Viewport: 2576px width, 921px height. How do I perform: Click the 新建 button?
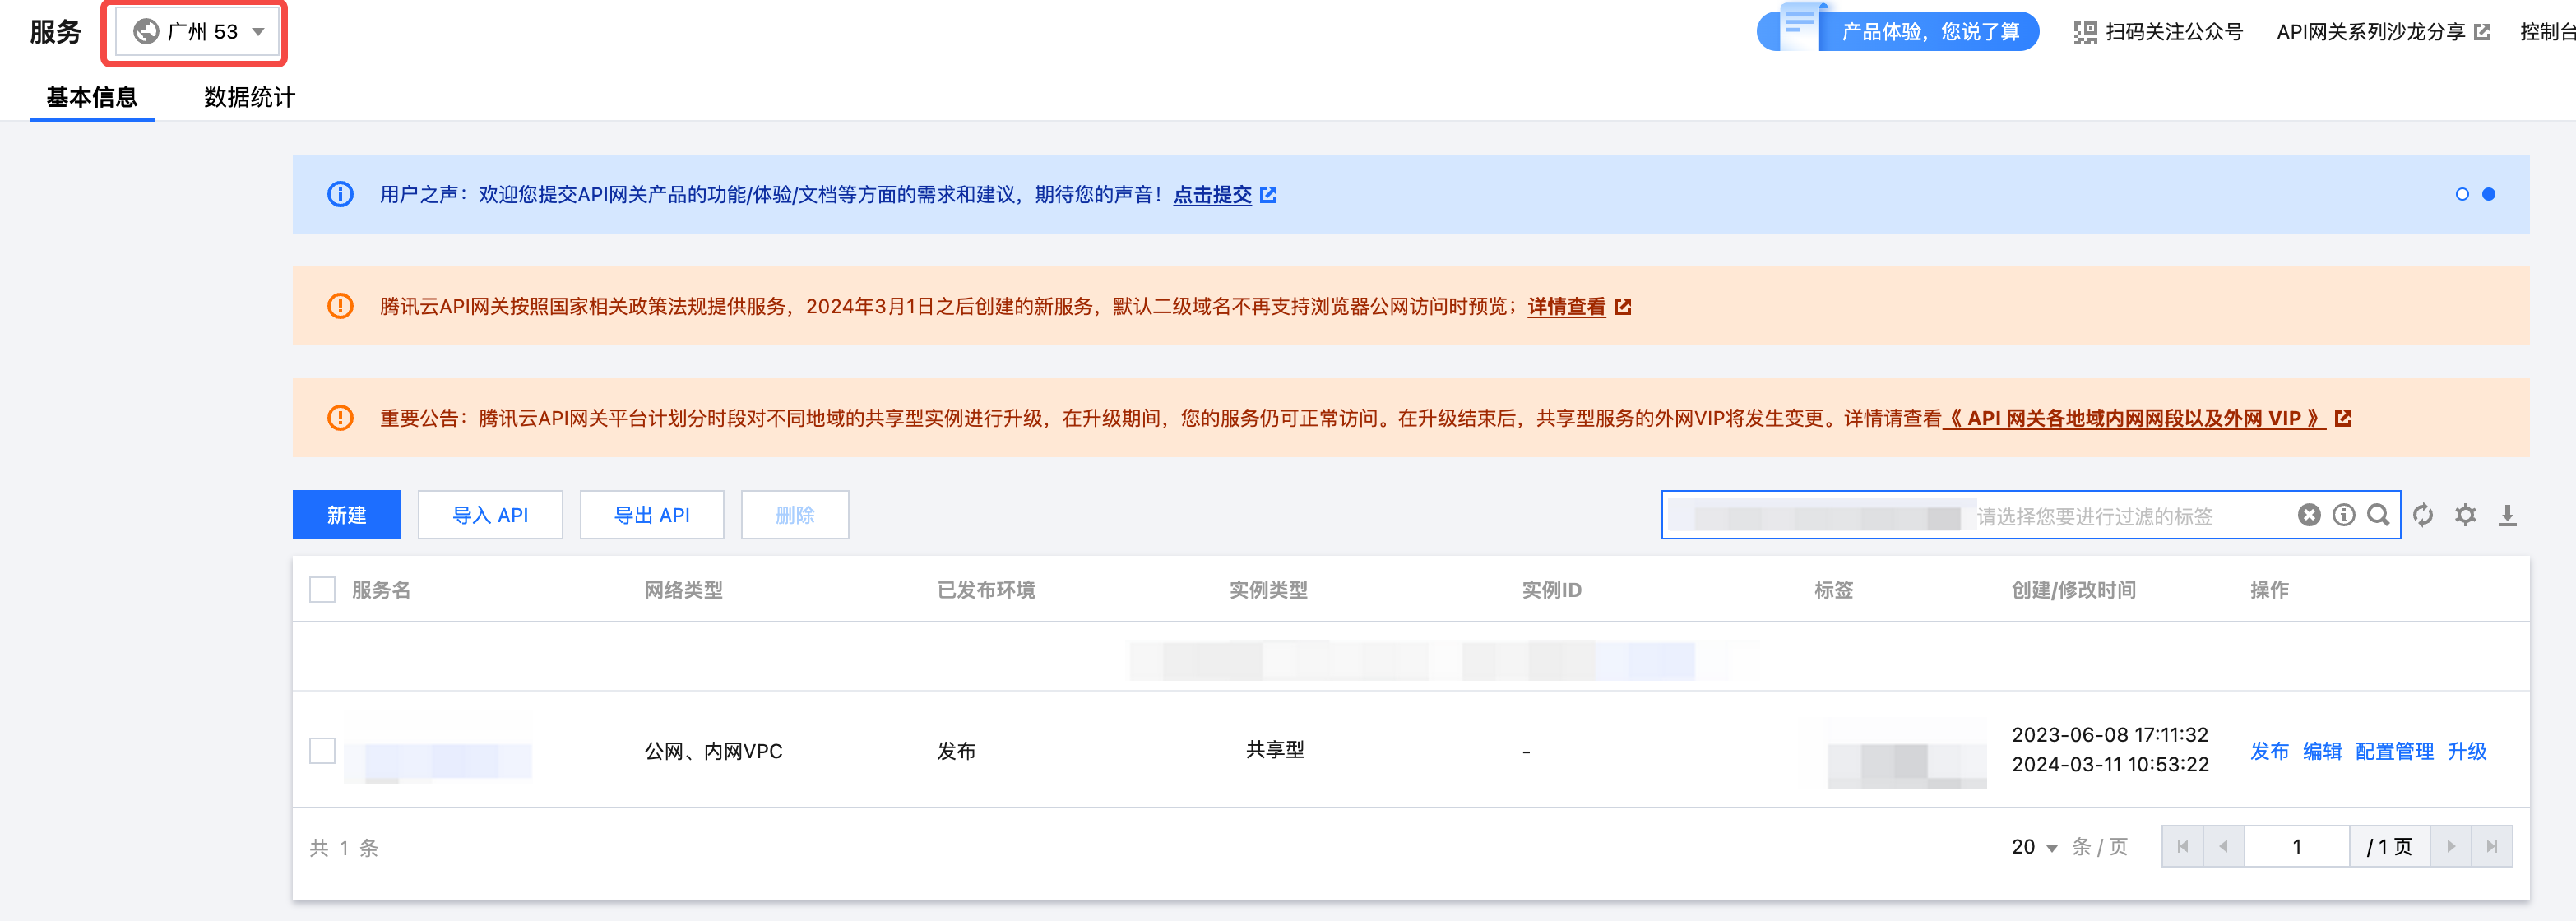click(346, 515)
